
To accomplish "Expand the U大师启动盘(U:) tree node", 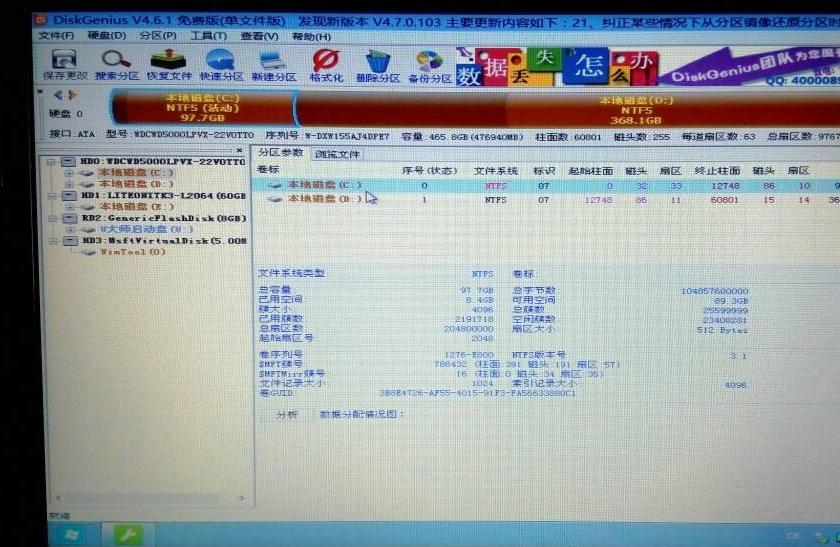I will (x=70, y=229).
